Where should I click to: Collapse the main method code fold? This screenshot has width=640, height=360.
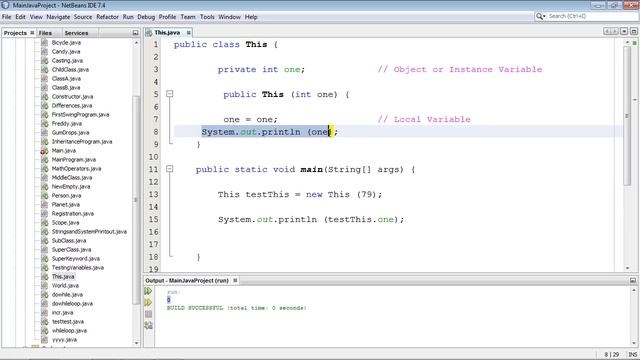click(169, 169)
